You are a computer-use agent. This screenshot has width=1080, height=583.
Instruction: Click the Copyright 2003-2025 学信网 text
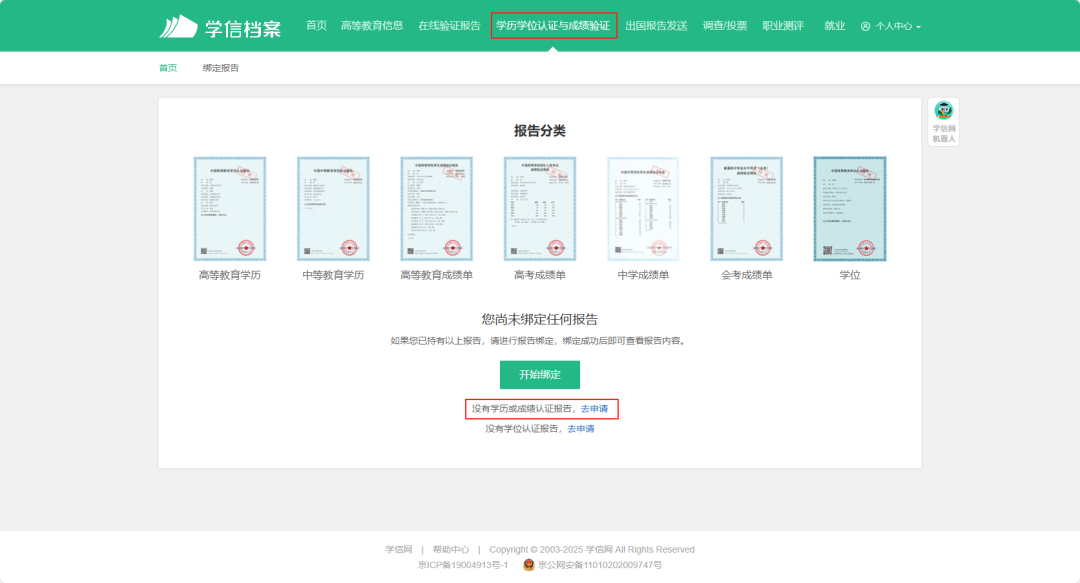click(x=592, y=549)
